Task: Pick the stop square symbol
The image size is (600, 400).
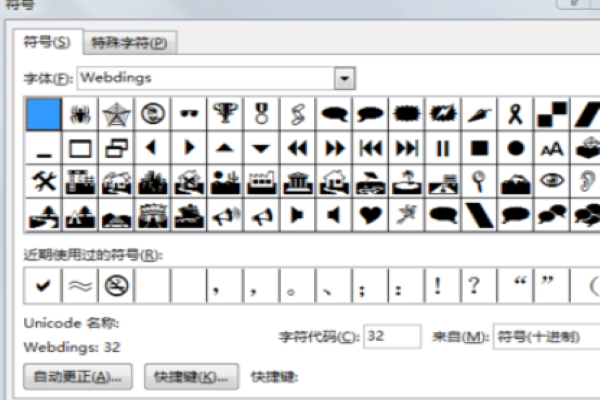Action: coord(479,149)
